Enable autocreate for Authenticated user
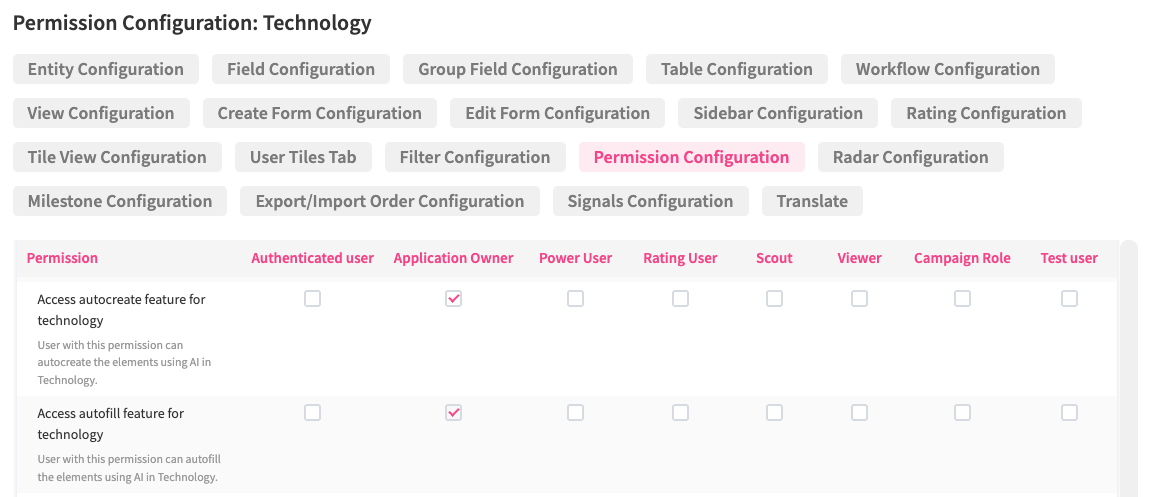Viewport: 1151px width, 497px height. [313, 298]
